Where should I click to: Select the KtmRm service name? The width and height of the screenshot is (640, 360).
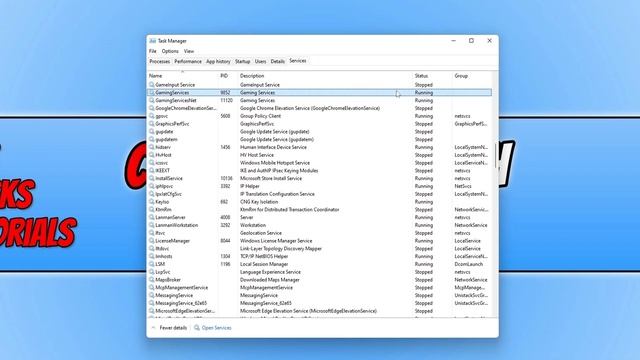pyautogui.click(x=163, y=209)
